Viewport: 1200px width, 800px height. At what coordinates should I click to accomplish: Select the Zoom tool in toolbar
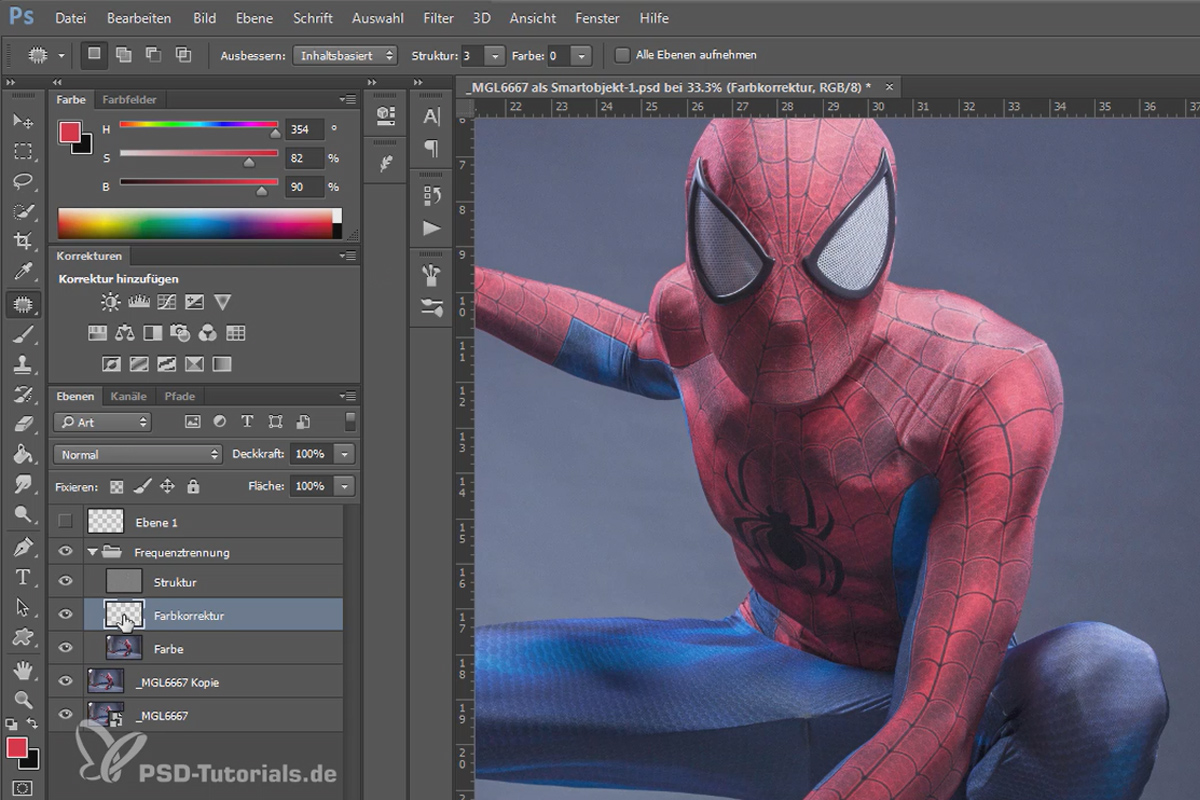pyautogui.click(x=22, y=699)
